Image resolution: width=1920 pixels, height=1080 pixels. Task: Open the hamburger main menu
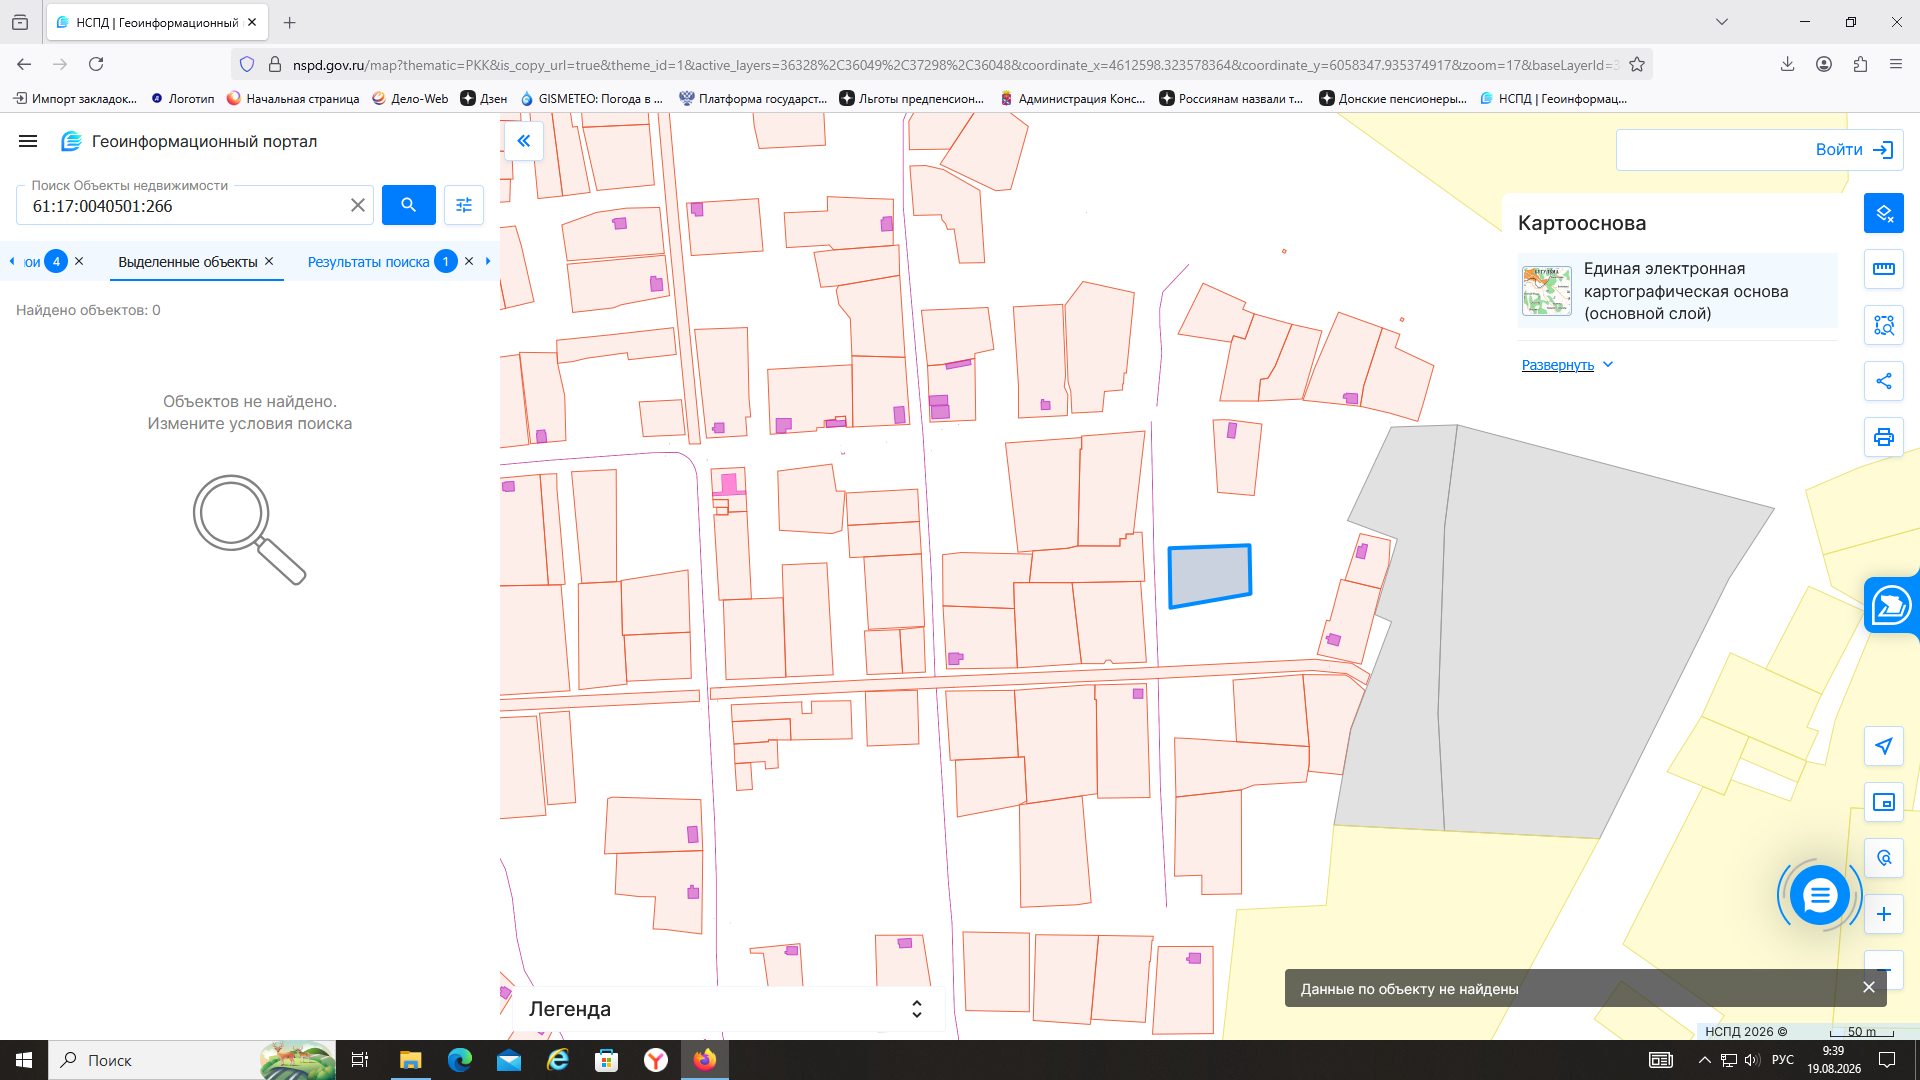(28, 142)
